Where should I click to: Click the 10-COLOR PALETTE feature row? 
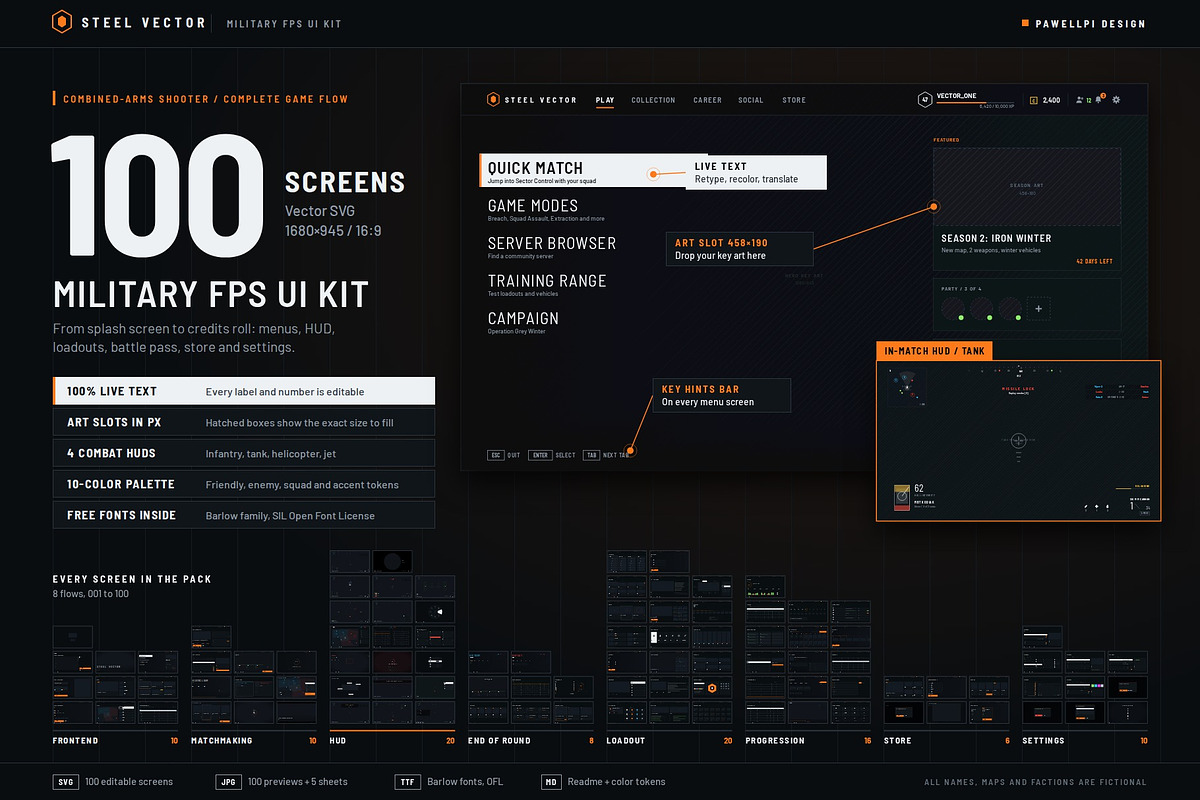(244, 484)
